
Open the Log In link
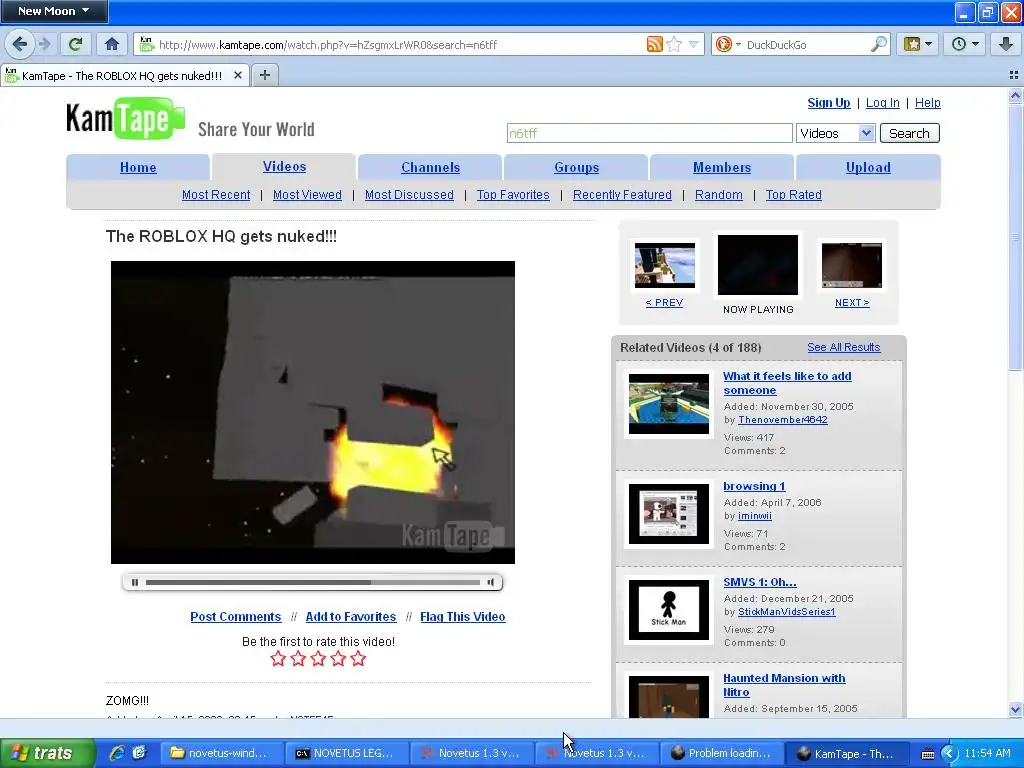882,103
